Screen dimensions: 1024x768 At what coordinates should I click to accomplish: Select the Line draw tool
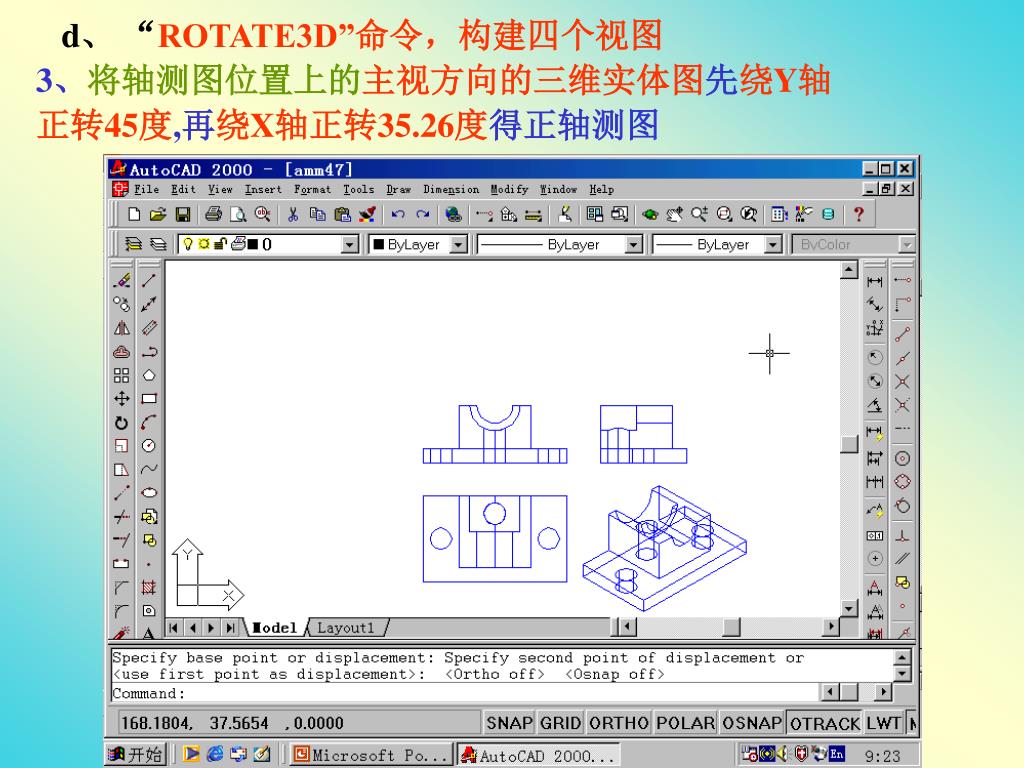click(x=149, y=281)
